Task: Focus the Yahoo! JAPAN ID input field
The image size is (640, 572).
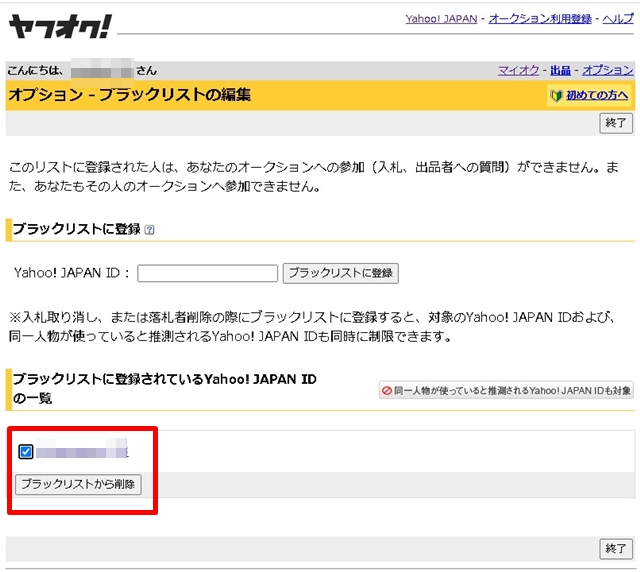Action: point(207,273)
